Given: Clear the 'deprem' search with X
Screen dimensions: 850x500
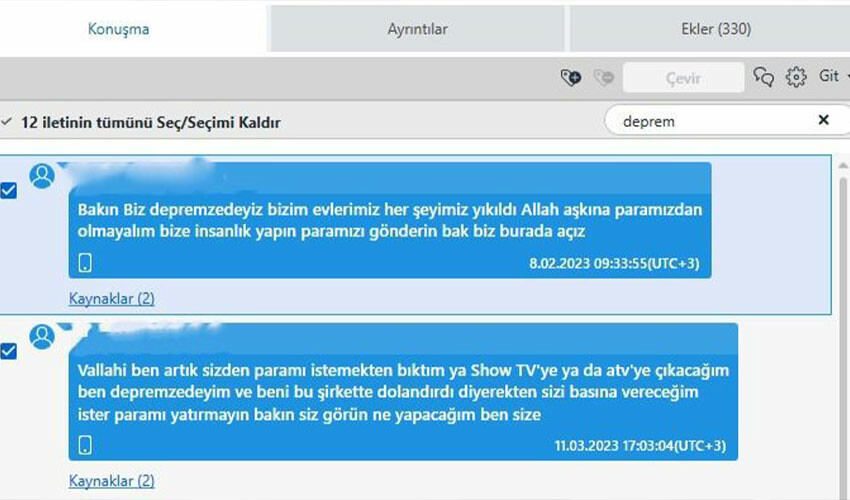Looking at the screenshot, I should coord(823,121).
